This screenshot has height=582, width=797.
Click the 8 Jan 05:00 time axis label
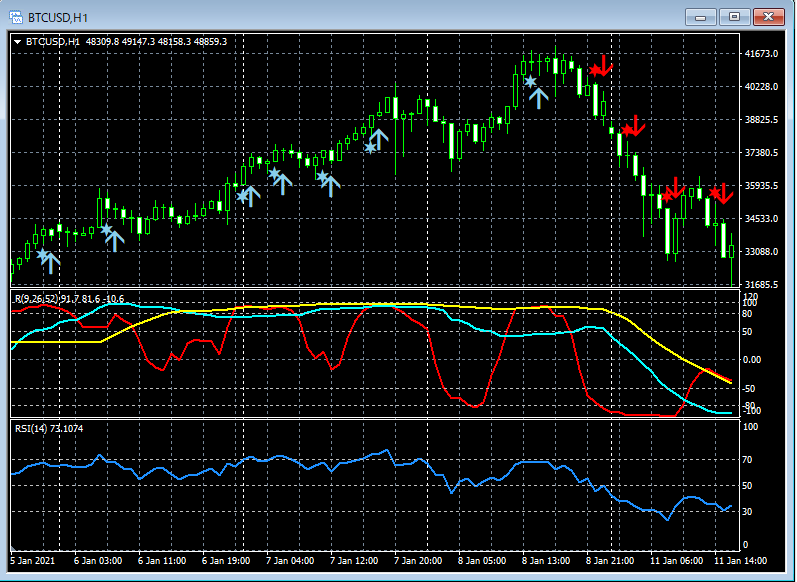pos(482,561)
